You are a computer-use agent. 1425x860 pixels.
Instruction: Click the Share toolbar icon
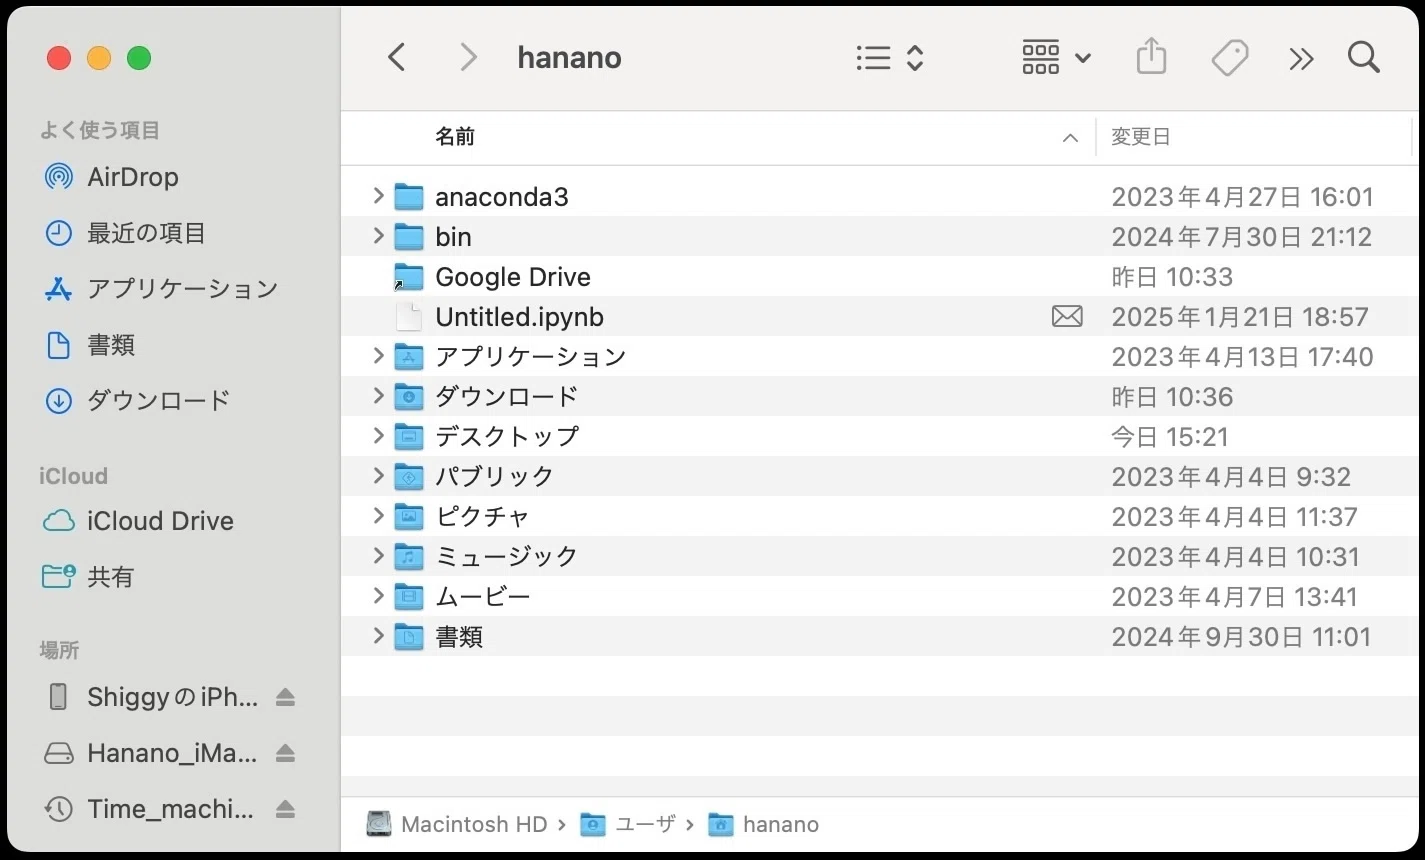1151,56
